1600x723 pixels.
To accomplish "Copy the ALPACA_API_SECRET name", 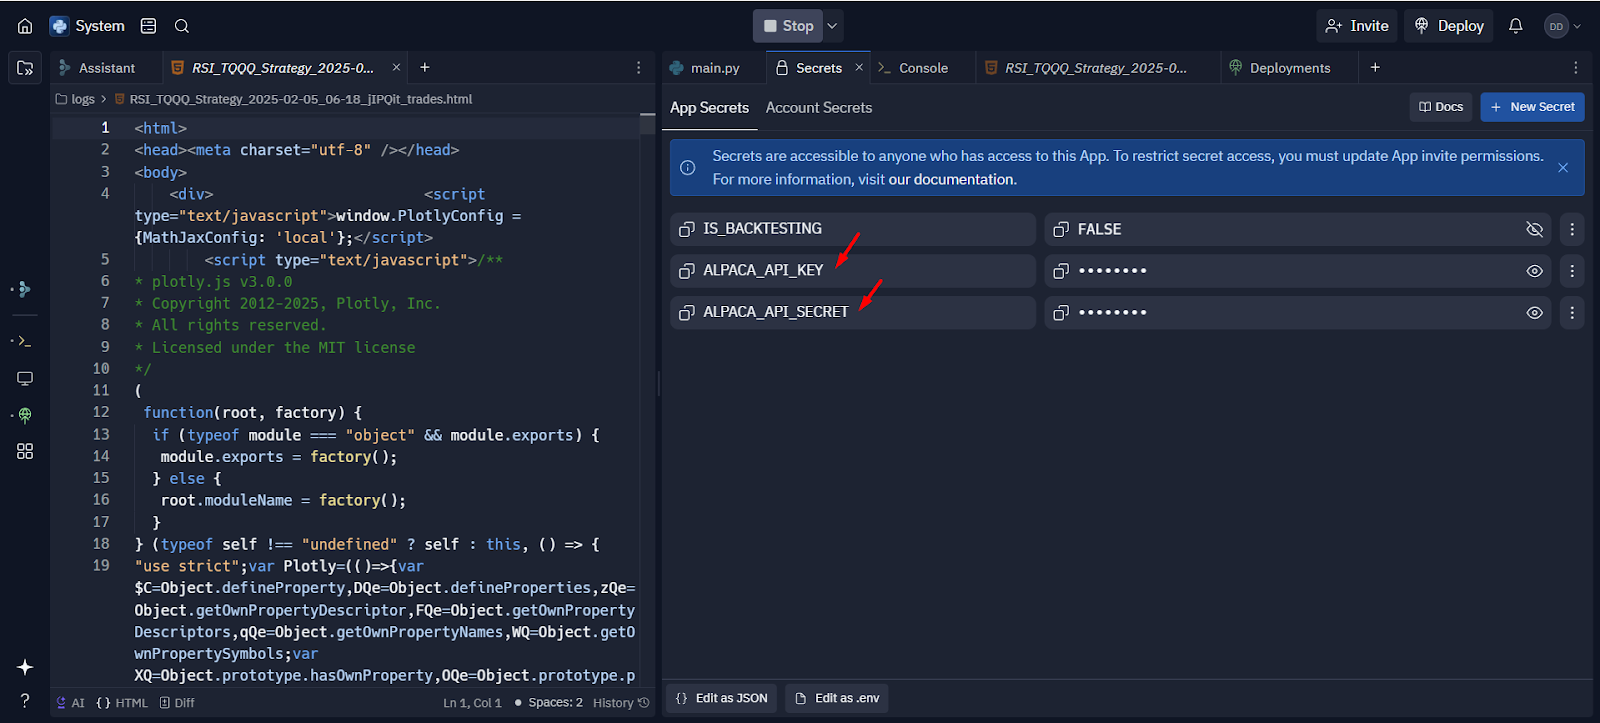I will [x=686, y=313].
